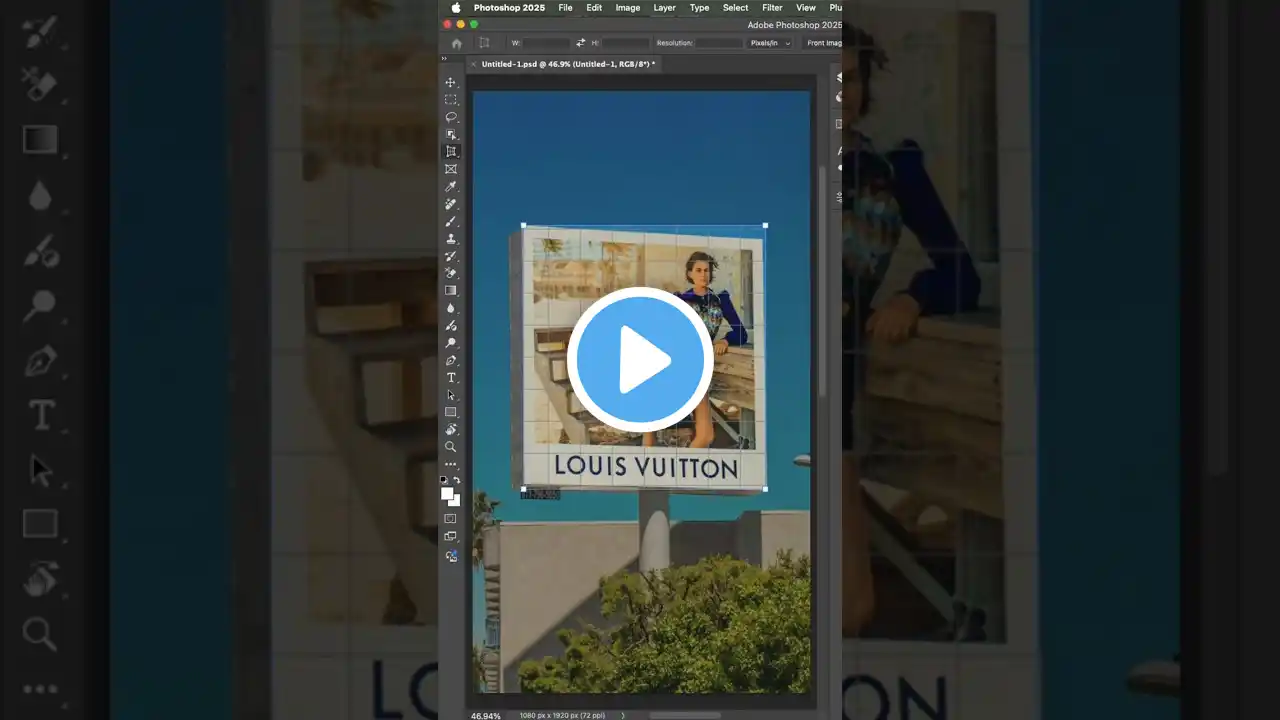Click the bottom-right crop corner handle

(x=766, y=489)
